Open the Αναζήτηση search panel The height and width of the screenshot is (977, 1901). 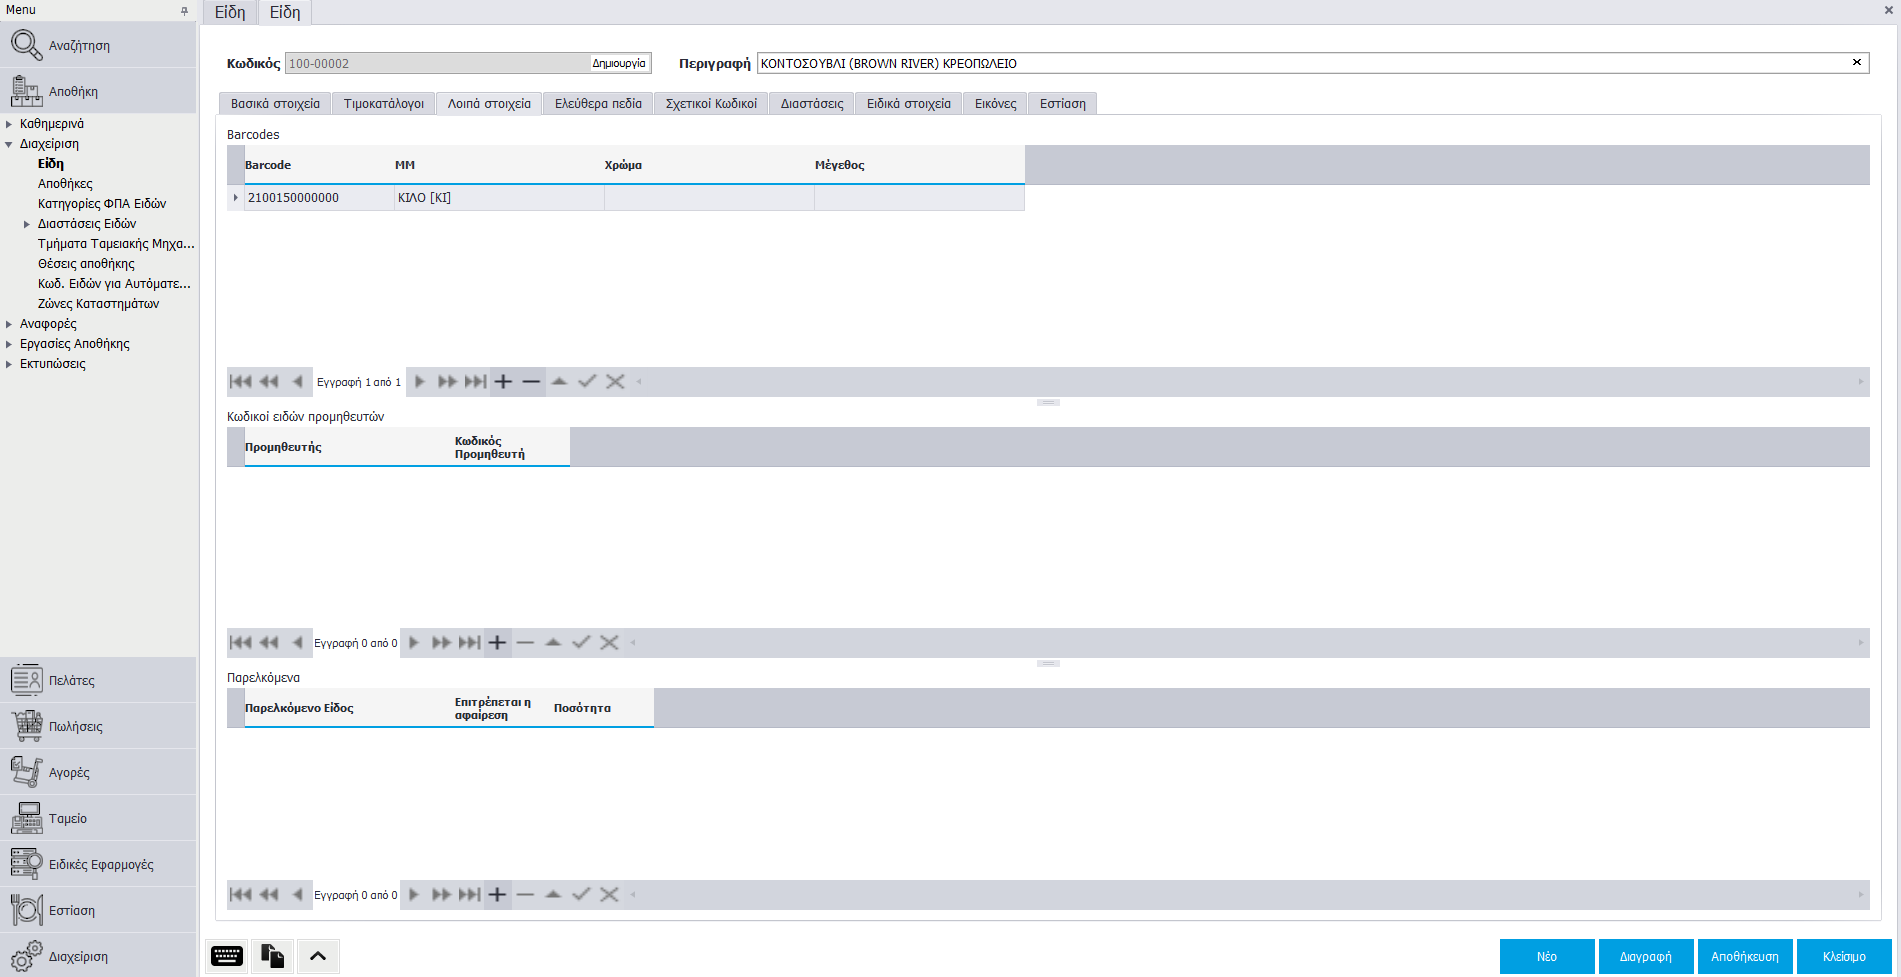tap(80, 46)
